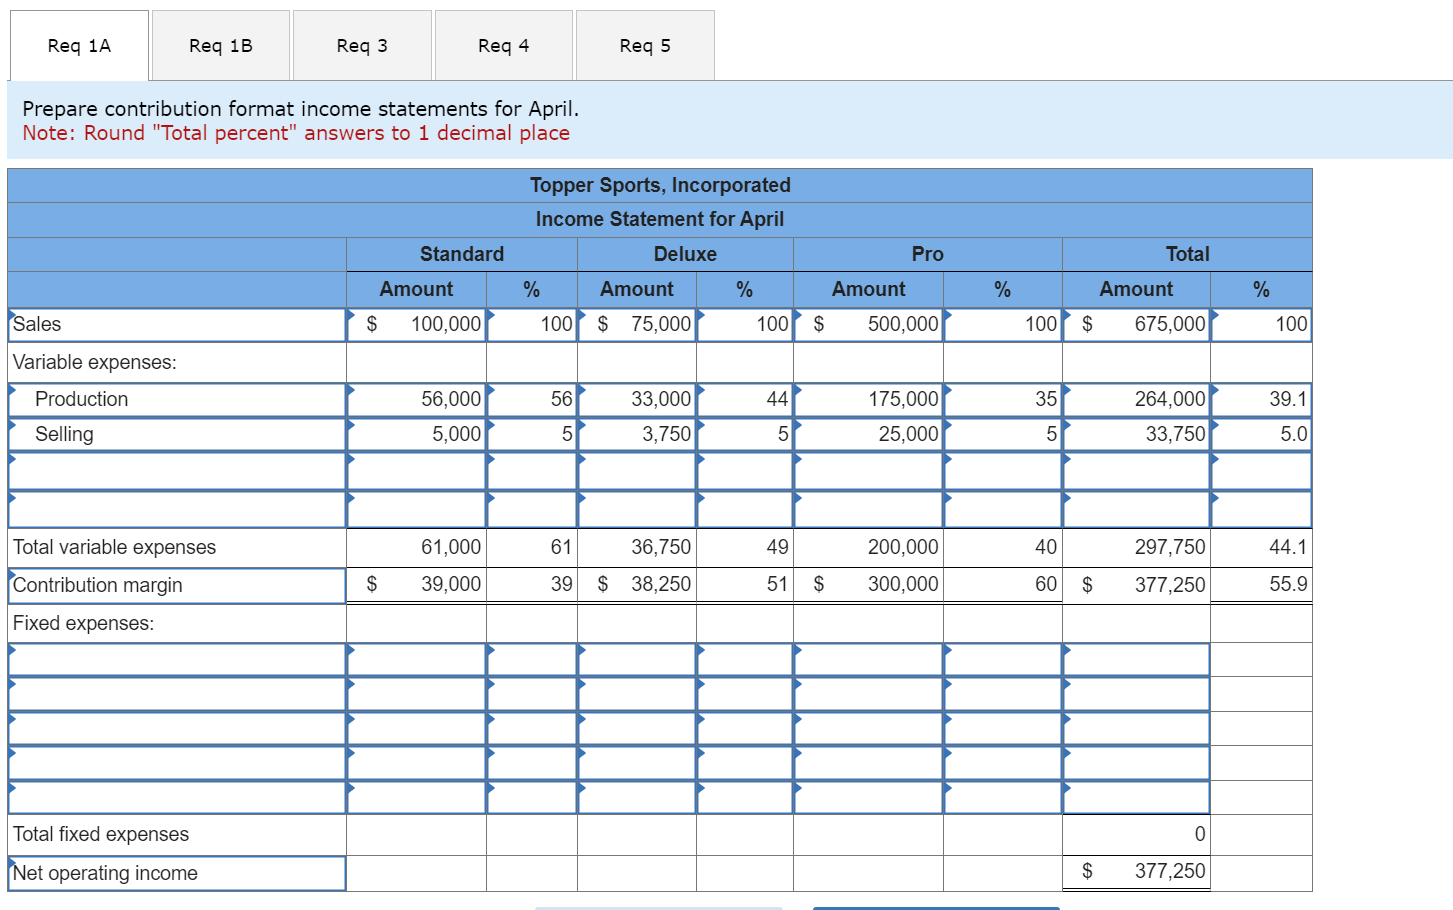Click the net operating income total 377,250

pyautogui.click(x=1136, y=872)
